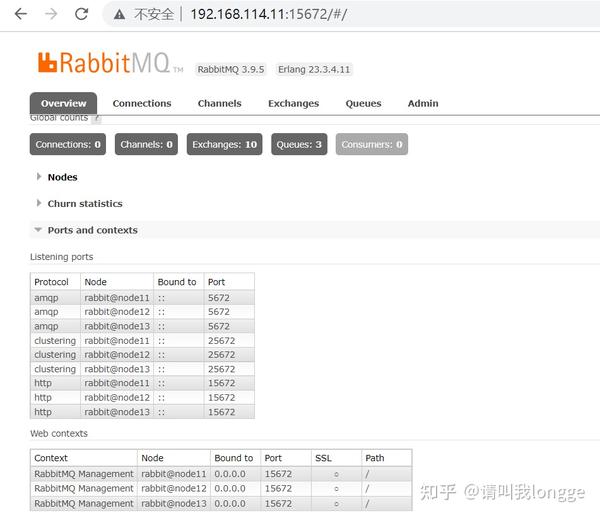This screenshot has height=518, width=600.
Task: Open the RabbitMQ logo home link
Action: [x=110, y=62]
